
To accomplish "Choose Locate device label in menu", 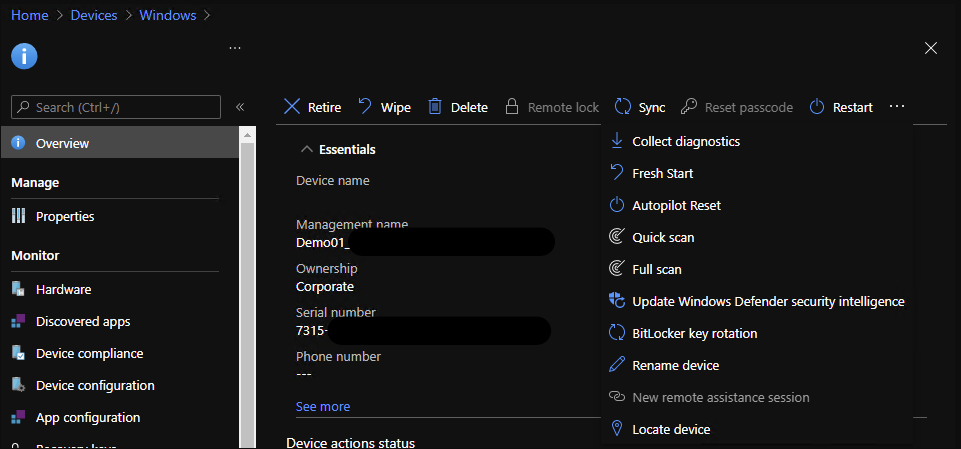I will click(x=671, y=429).
